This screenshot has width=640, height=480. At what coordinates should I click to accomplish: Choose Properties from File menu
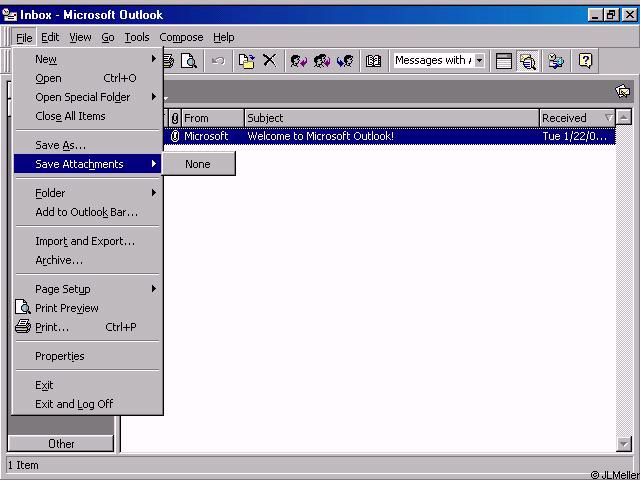point(87,356)
